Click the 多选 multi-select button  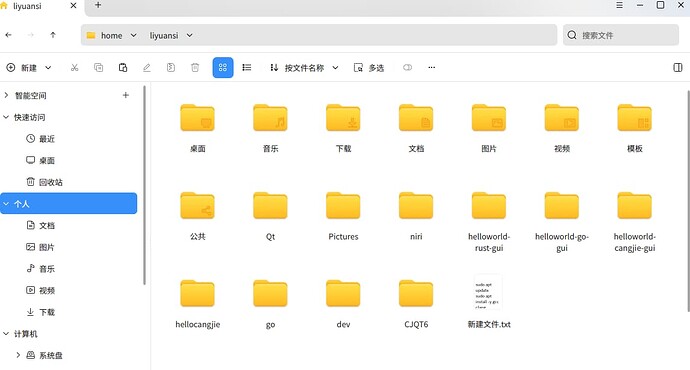369,68
